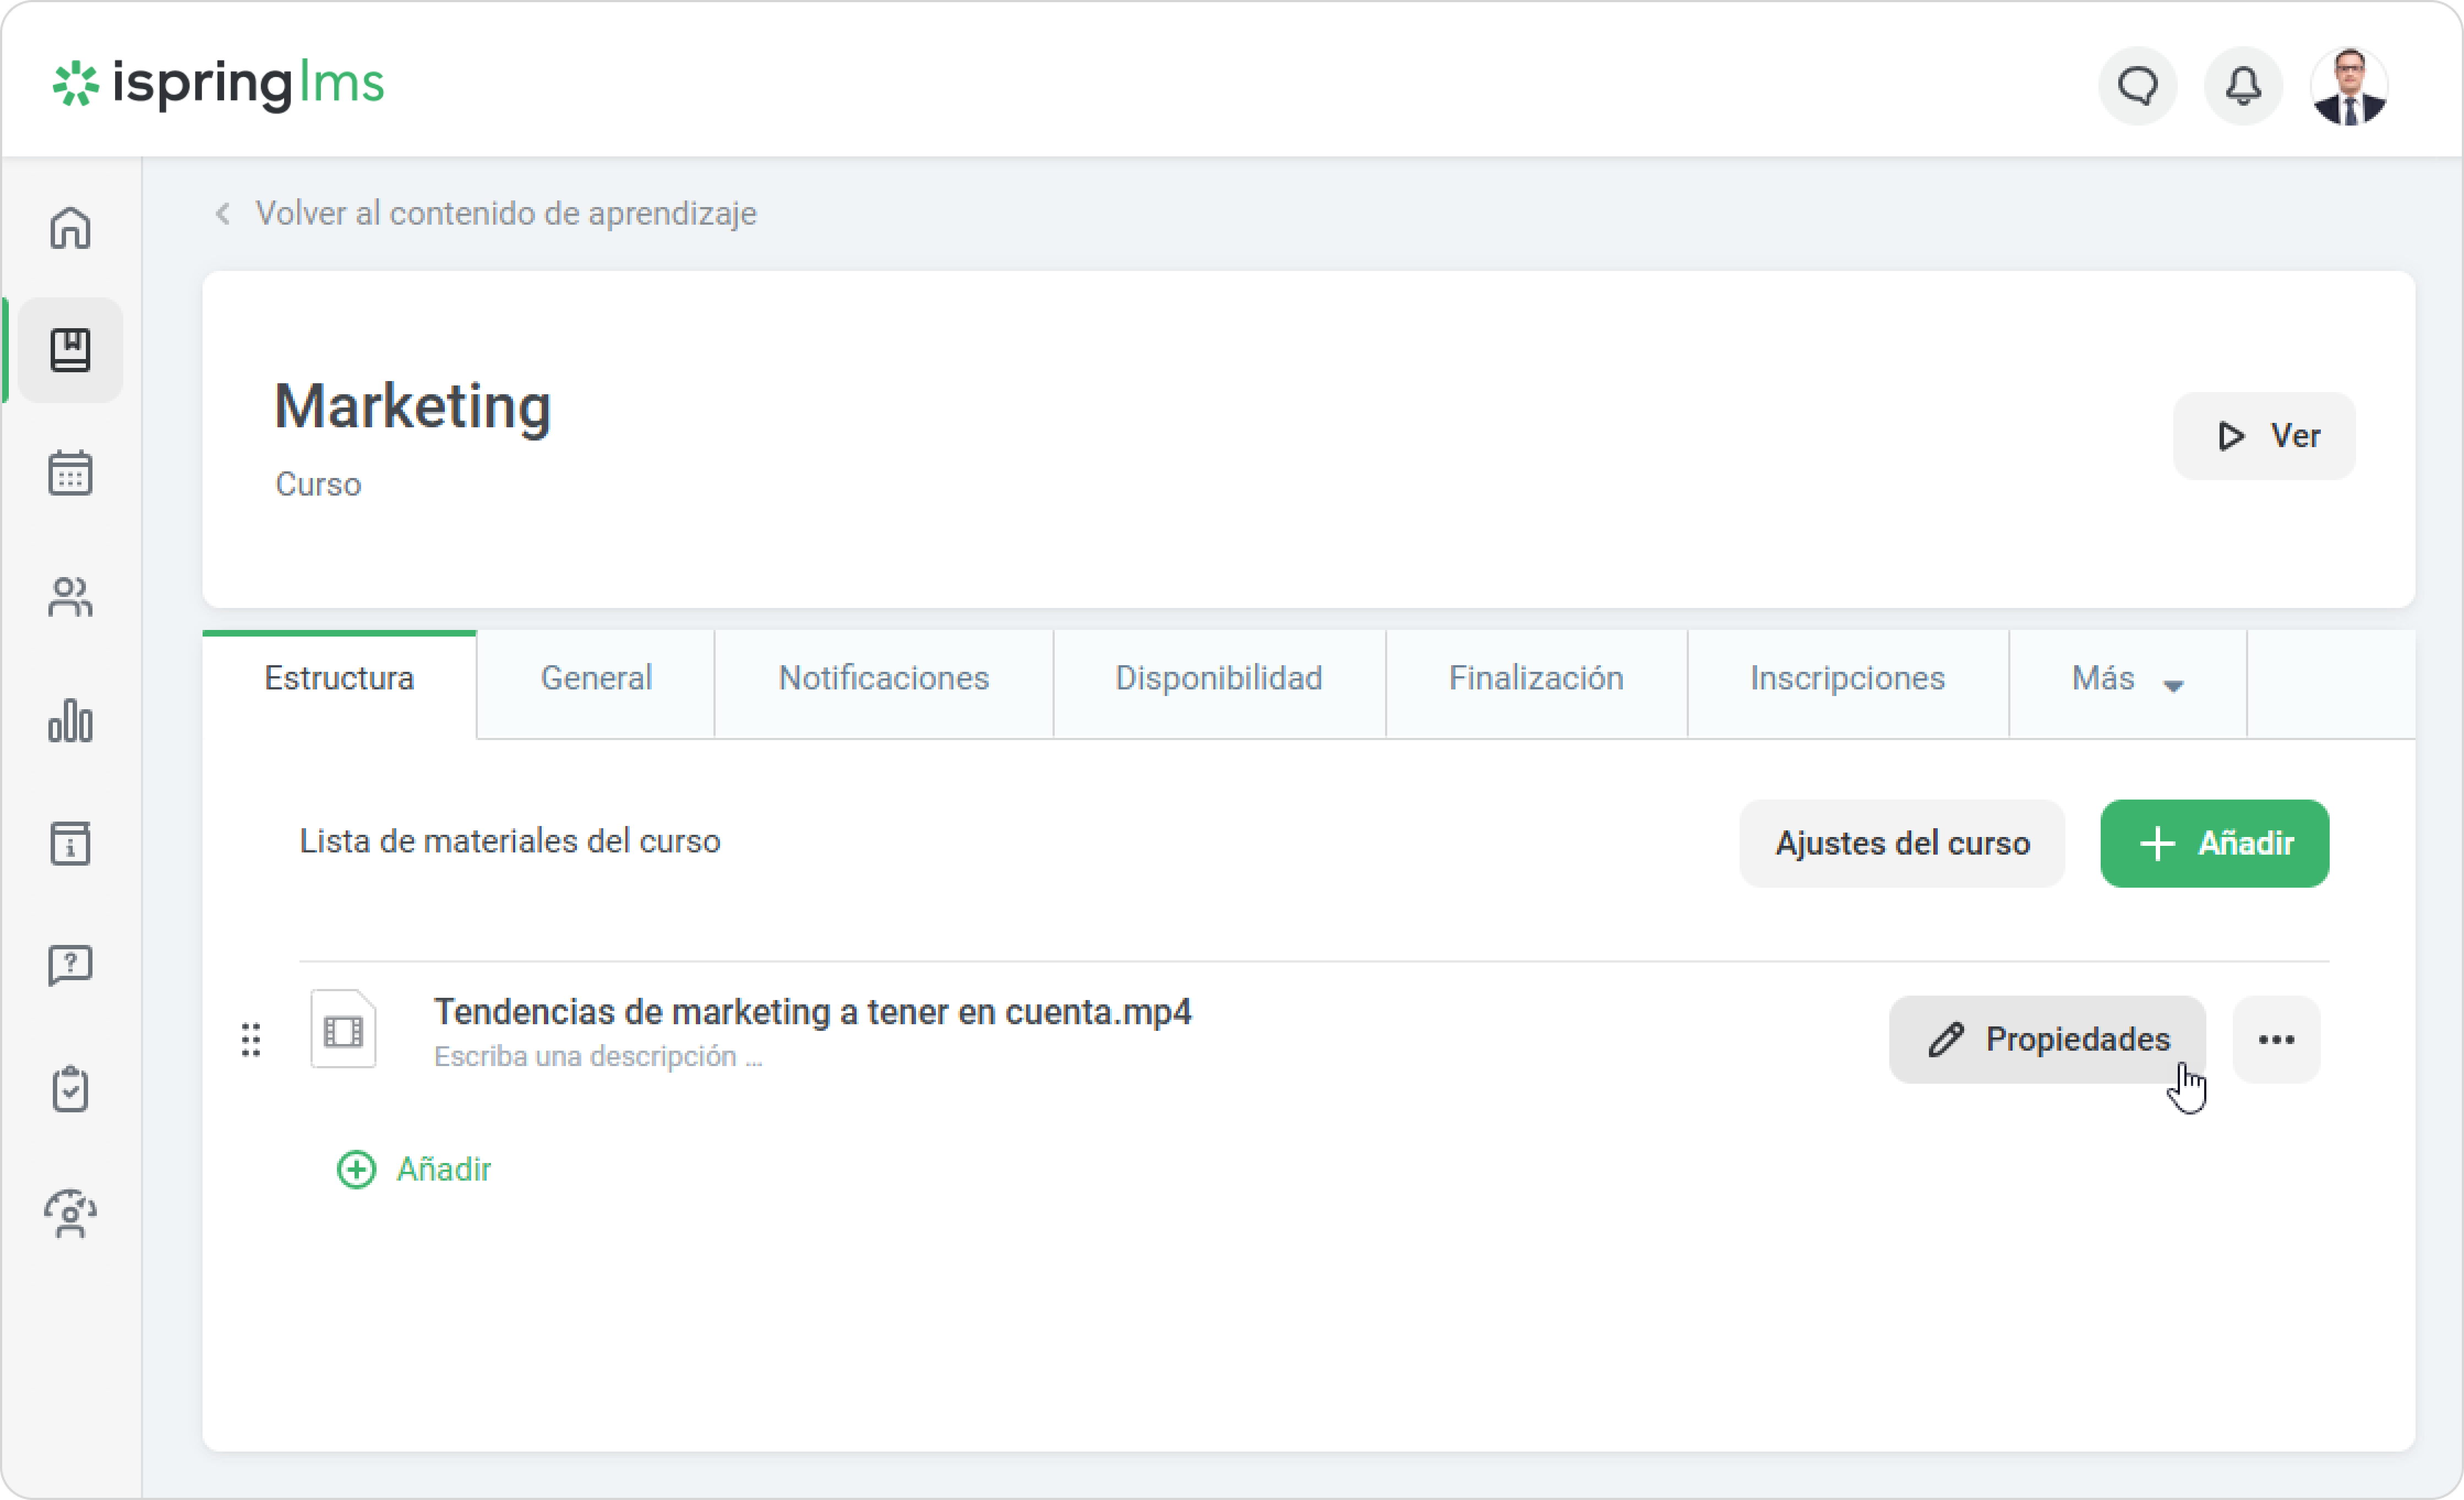Switch to the General tab
Image resolution: width=2464 pixels, height=1500 pixels.
(x=596, y=679)
